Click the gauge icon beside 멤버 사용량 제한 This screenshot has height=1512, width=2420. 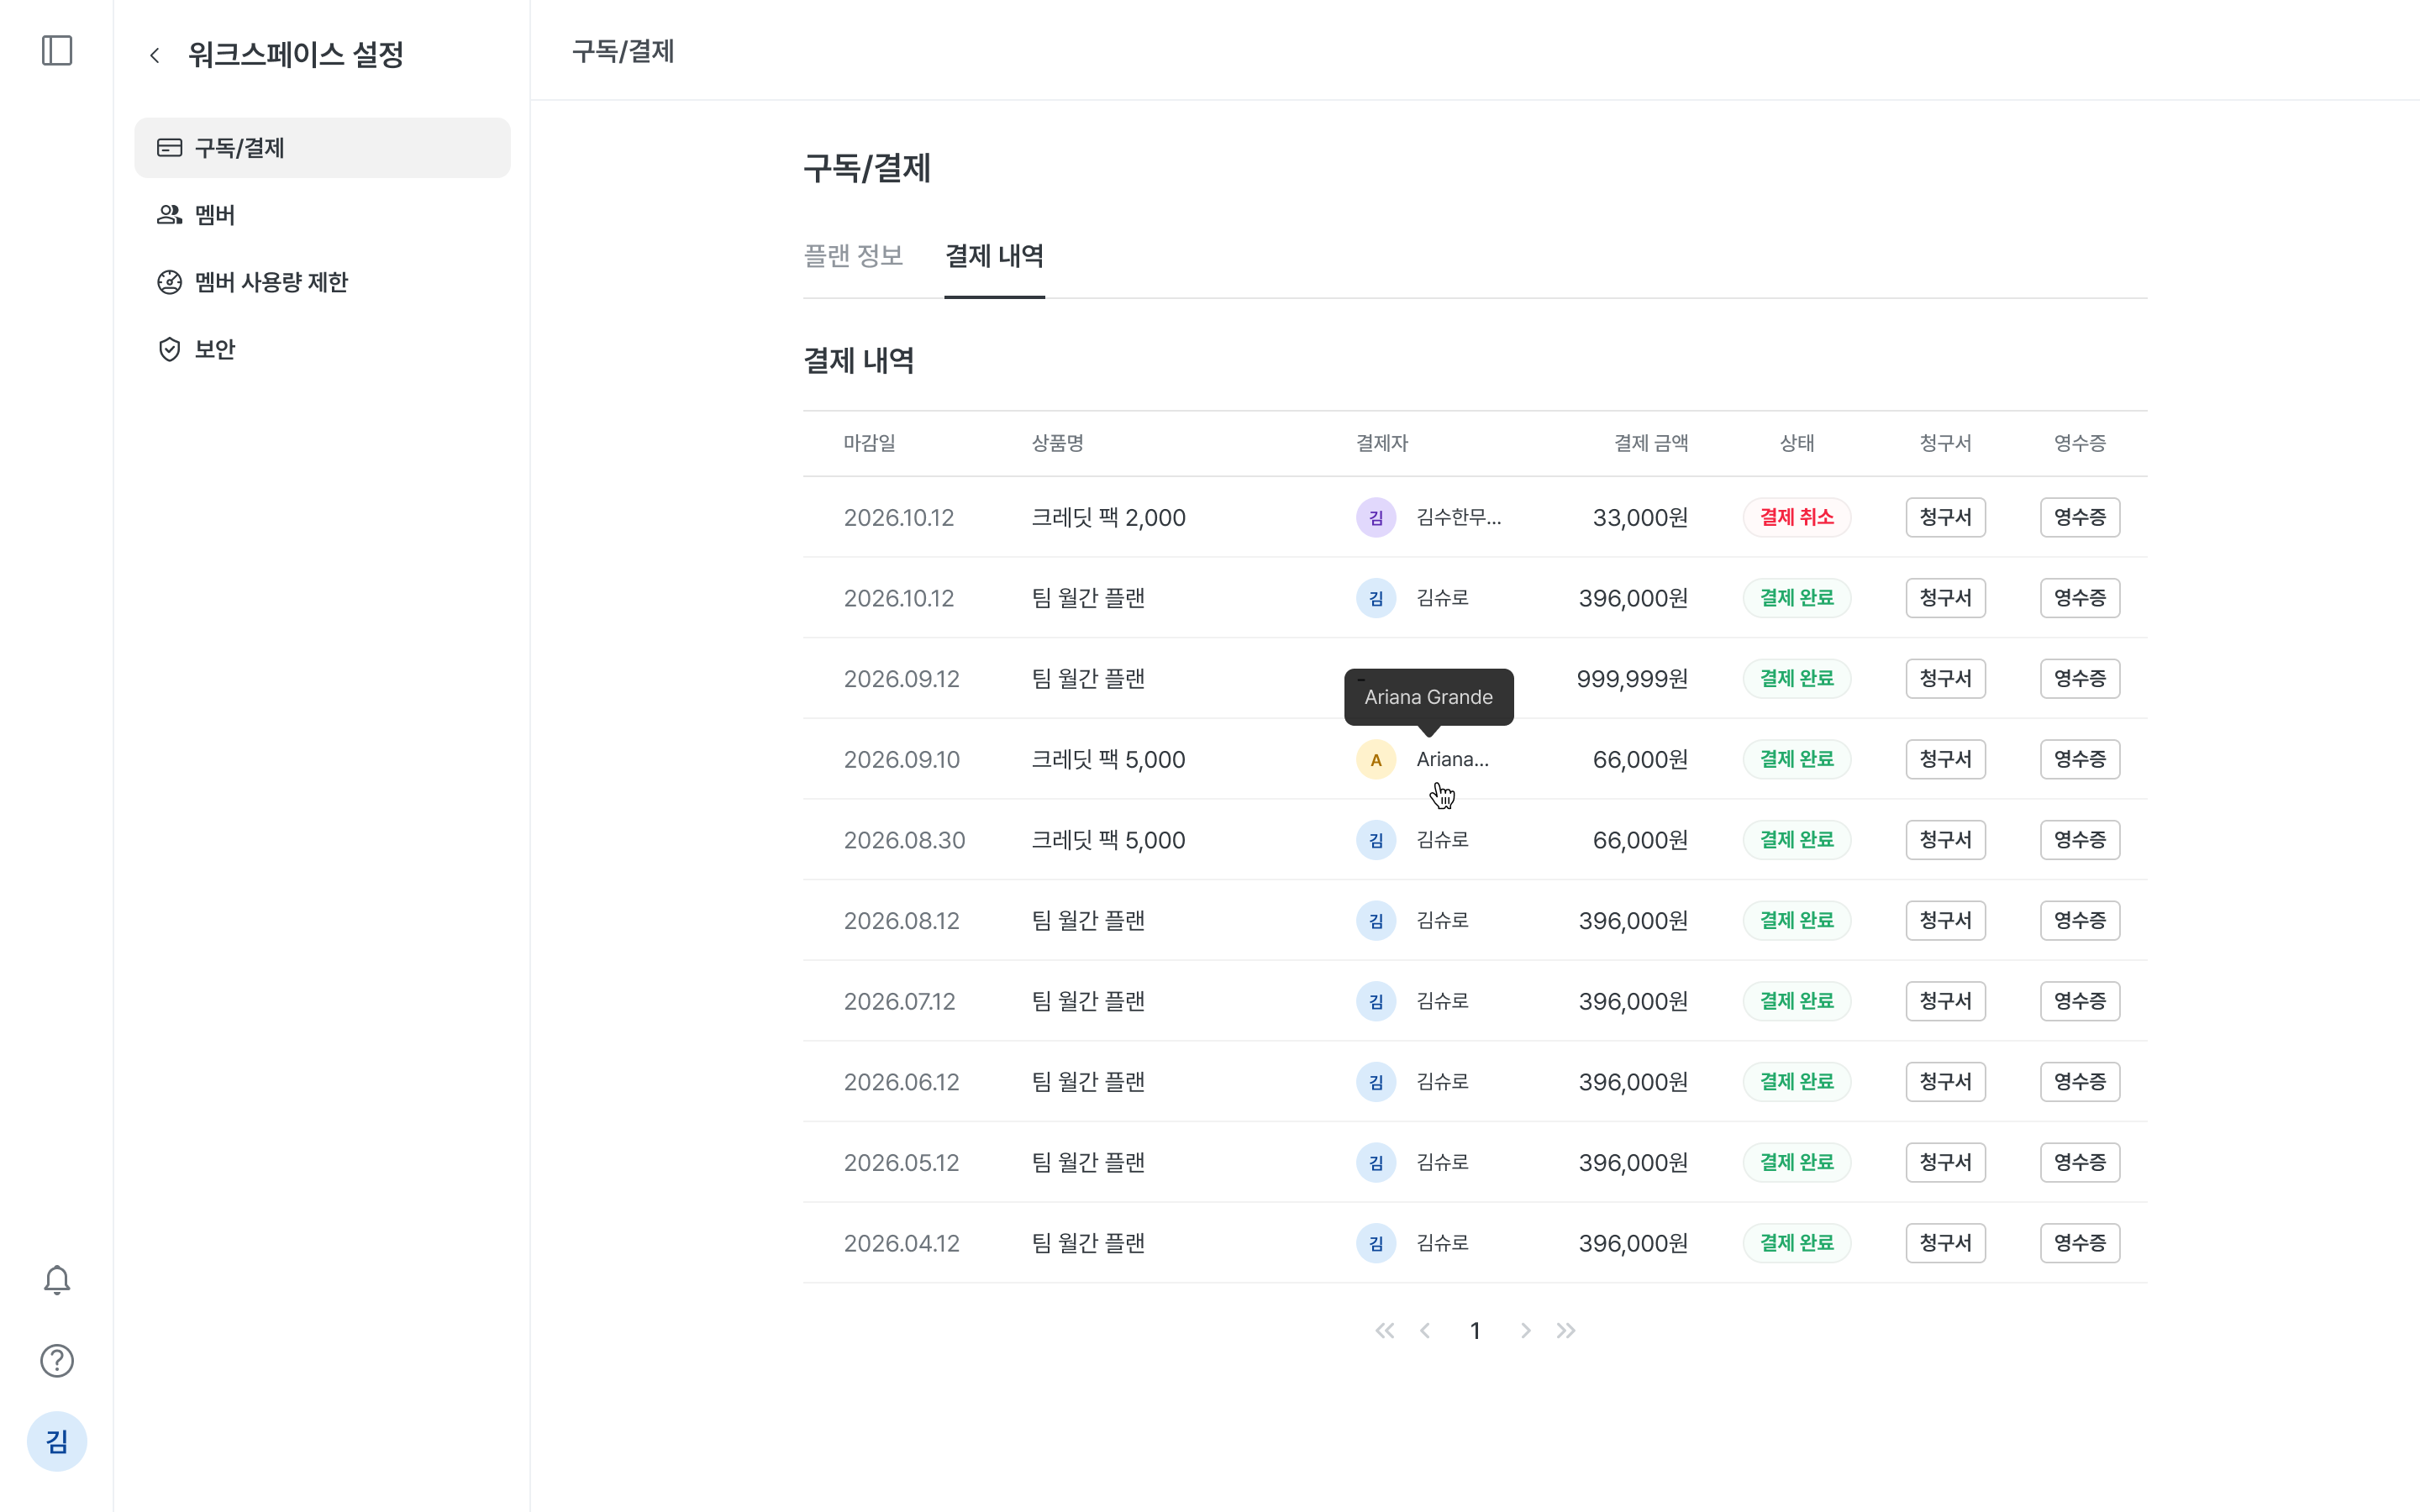[x=170, y=282]
